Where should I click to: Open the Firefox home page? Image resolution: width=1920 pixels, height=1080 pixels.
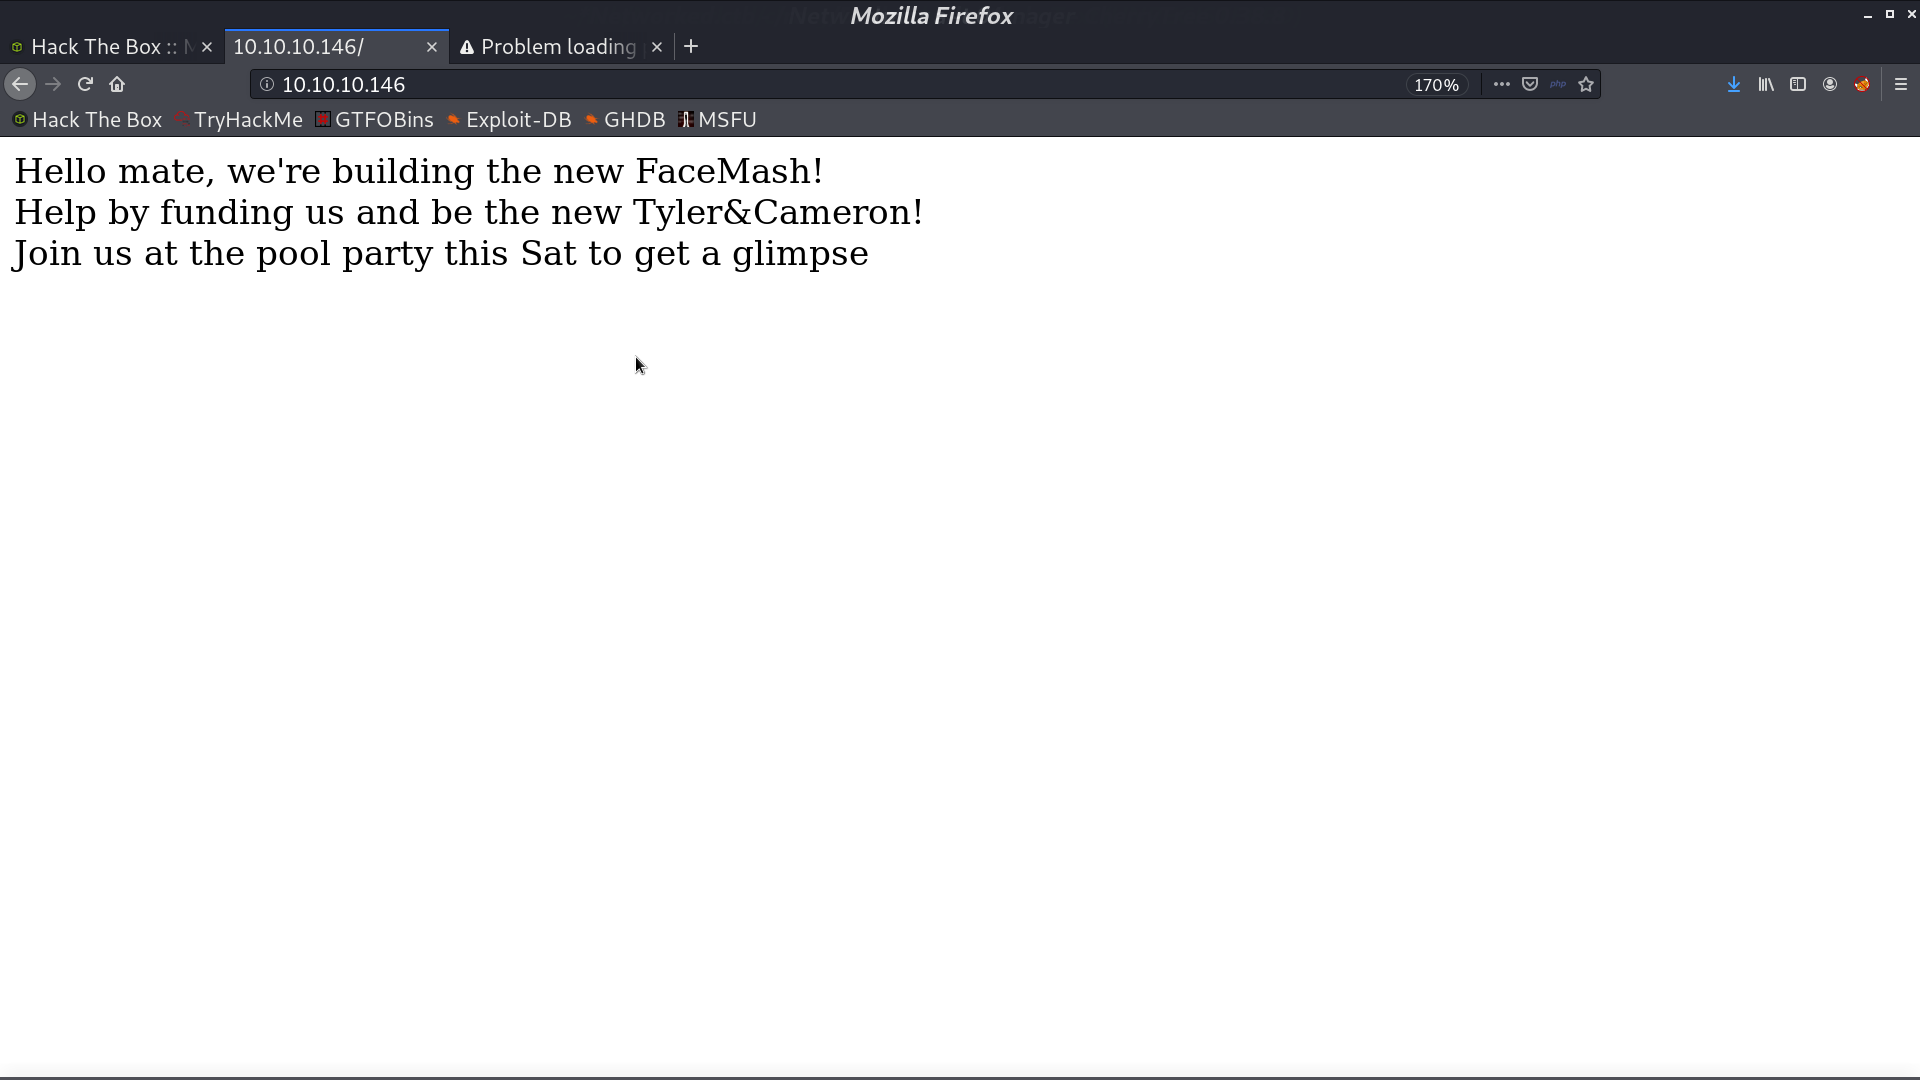(x=117, y=85)
